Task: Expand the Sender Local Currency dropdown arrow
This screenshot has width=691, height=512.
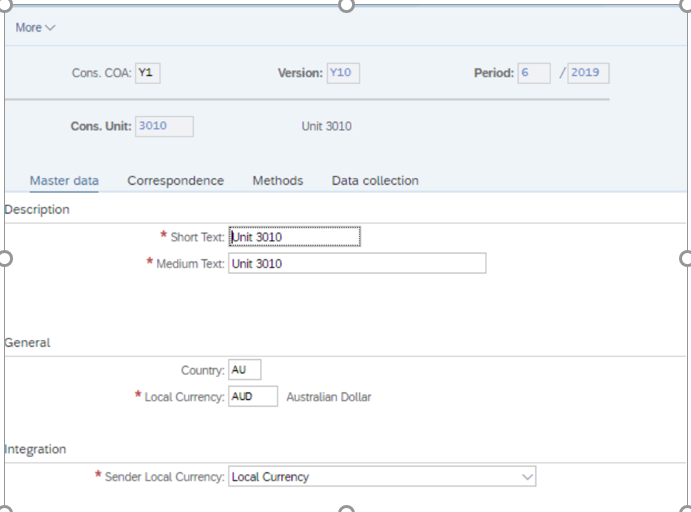Action: pos(527,477)
